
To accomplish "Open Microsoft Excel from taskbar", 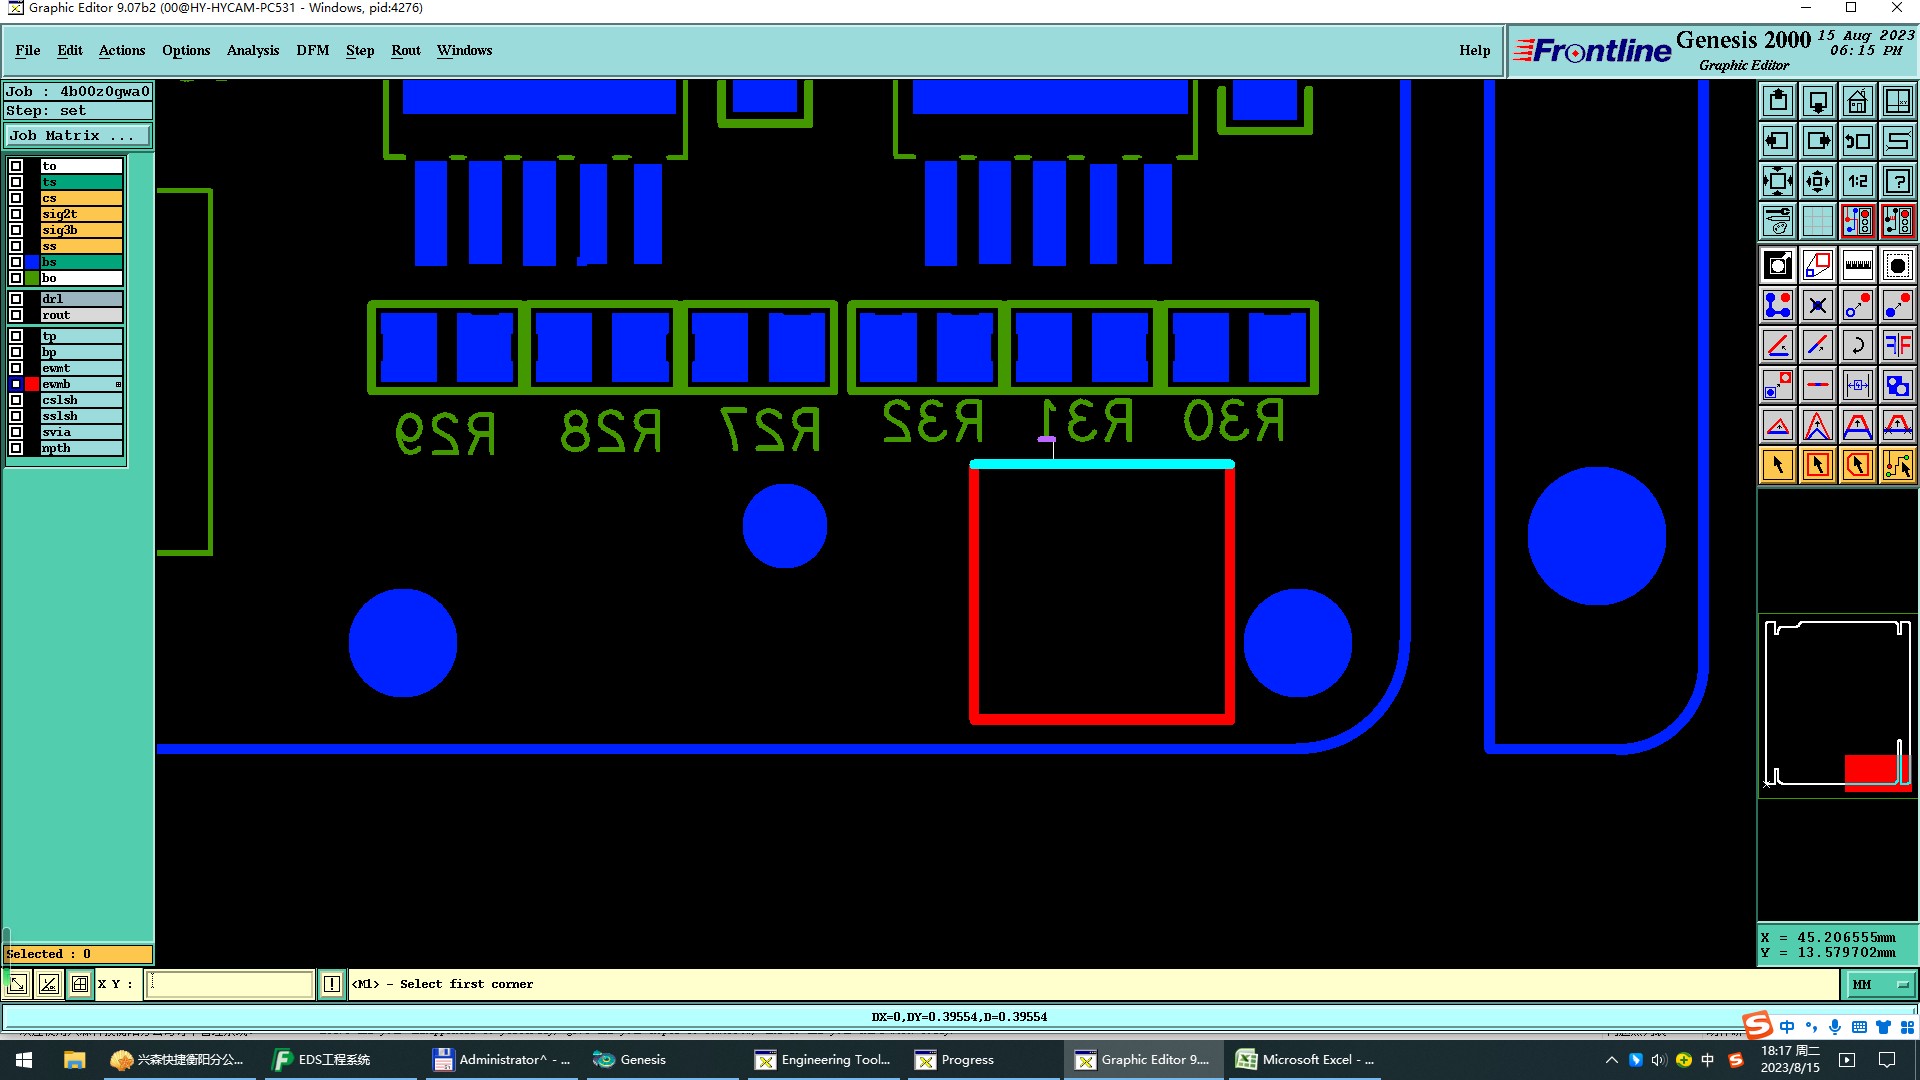I will [1306, 1060].
